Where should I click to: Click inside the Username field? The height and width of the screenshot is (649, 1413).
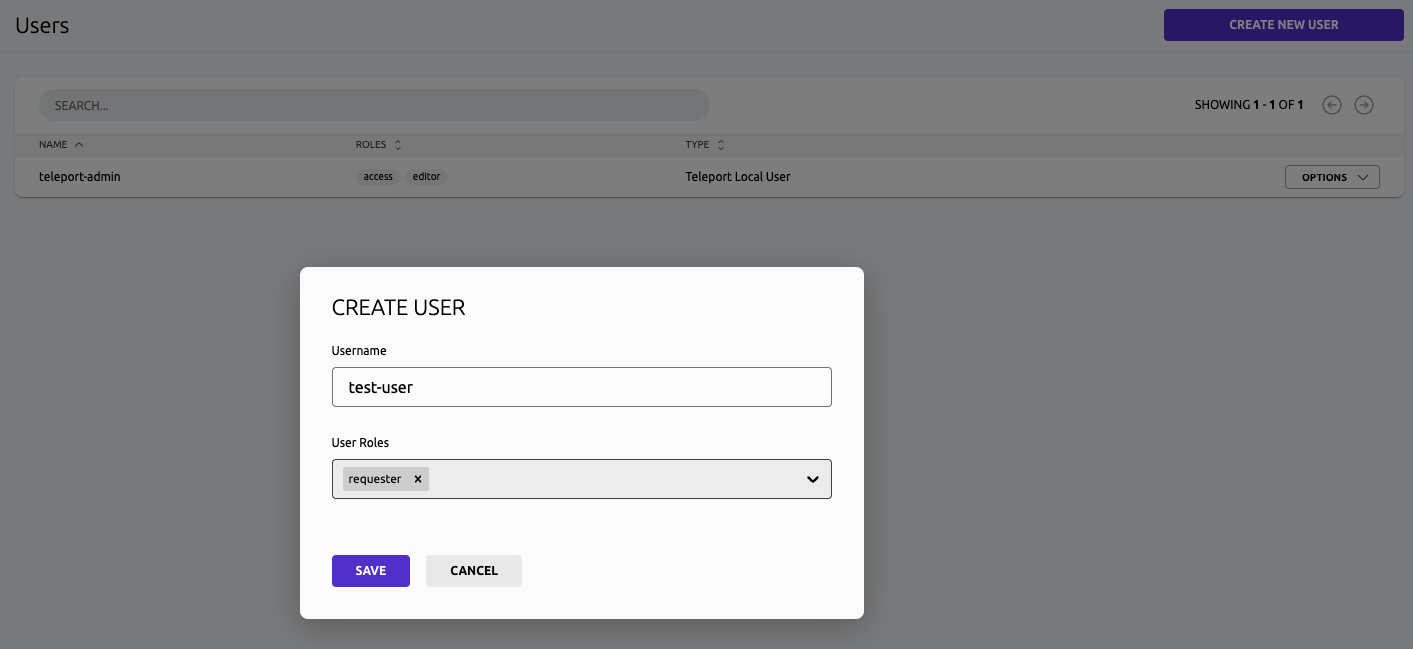click(581, 387)
